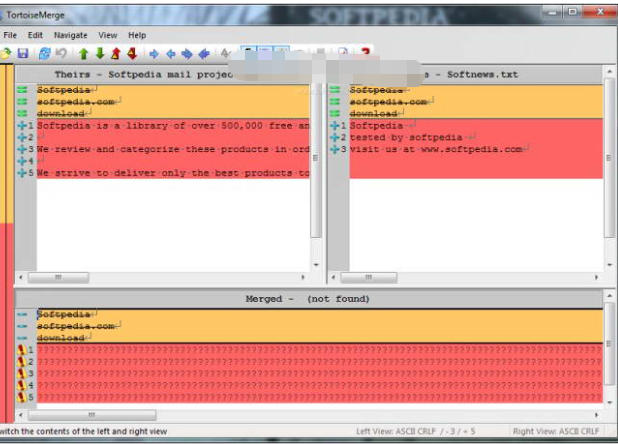Image resolution: width=618 pixels, height=444 pixels.
Task: Select 'tested by softpedia' line in right pane
Action: pyautogui.click(x=476, y=137)
